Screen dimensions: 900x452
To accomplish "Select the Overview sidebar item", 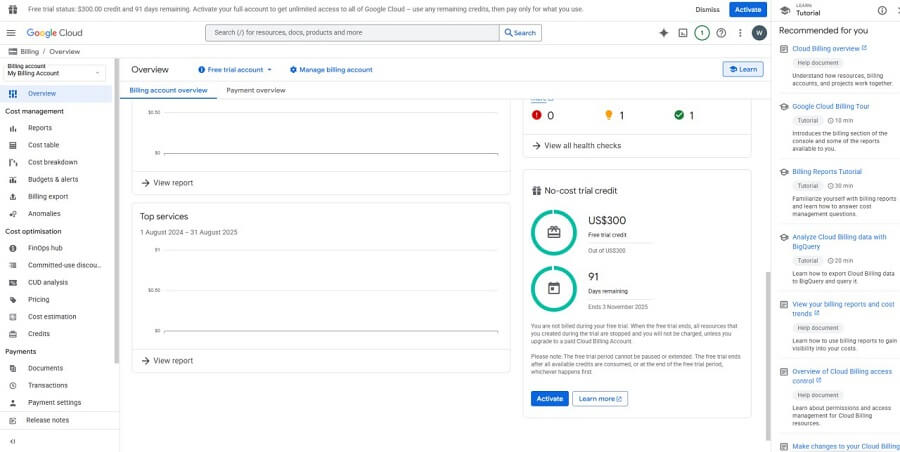I will pyautogui.click(x=56, y=94).
